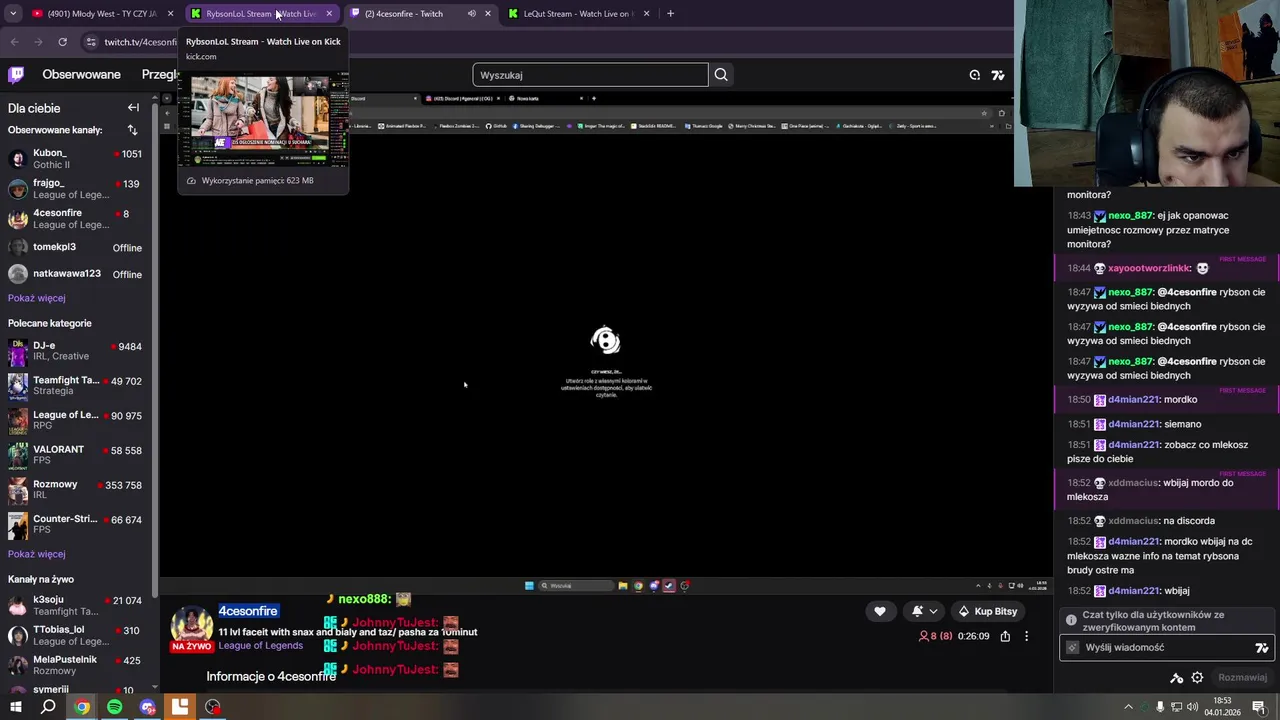Open a new browser tab
The width and height of the screenshot is (1280, 720).
[x=670, y=14]
